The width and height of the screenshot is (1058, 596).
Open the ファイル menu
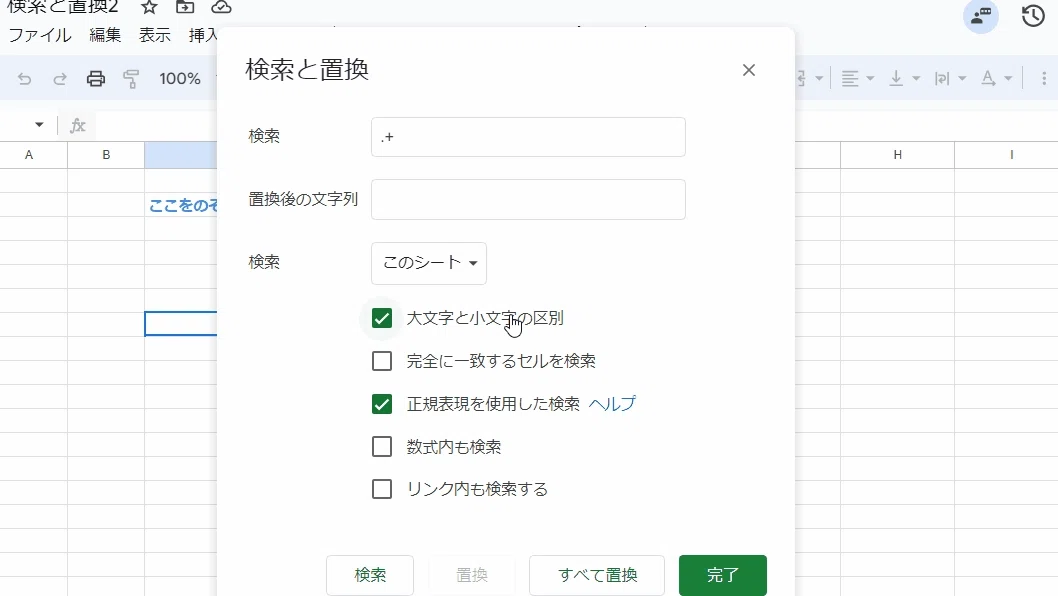[x=40, y=35]
